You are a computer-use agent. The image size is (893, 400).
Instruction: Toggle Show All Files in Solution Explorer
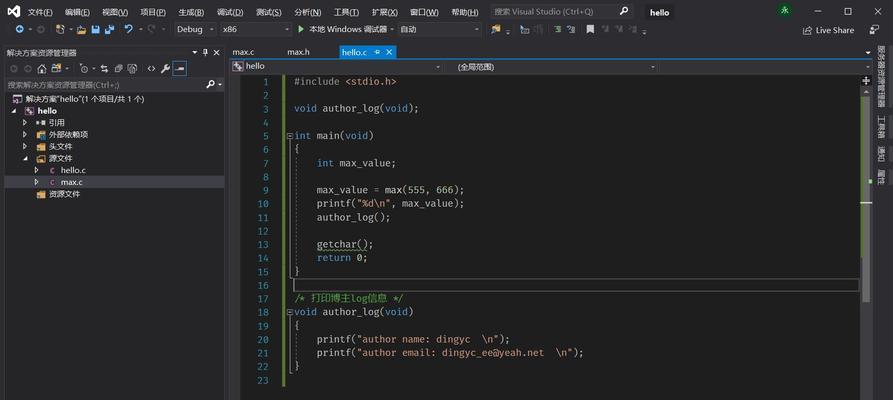pos(132,69)
